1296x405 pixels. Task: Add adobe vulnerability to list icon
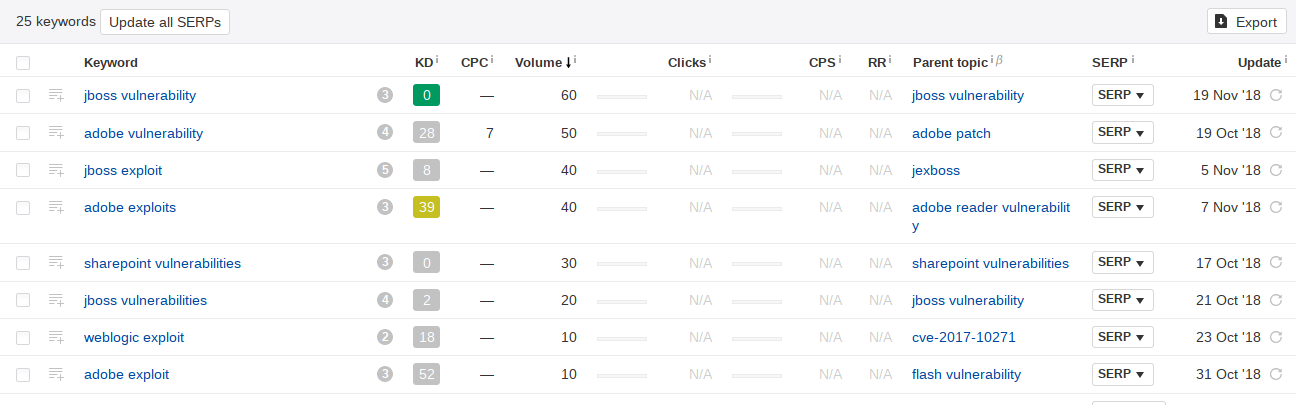(56, 132)
